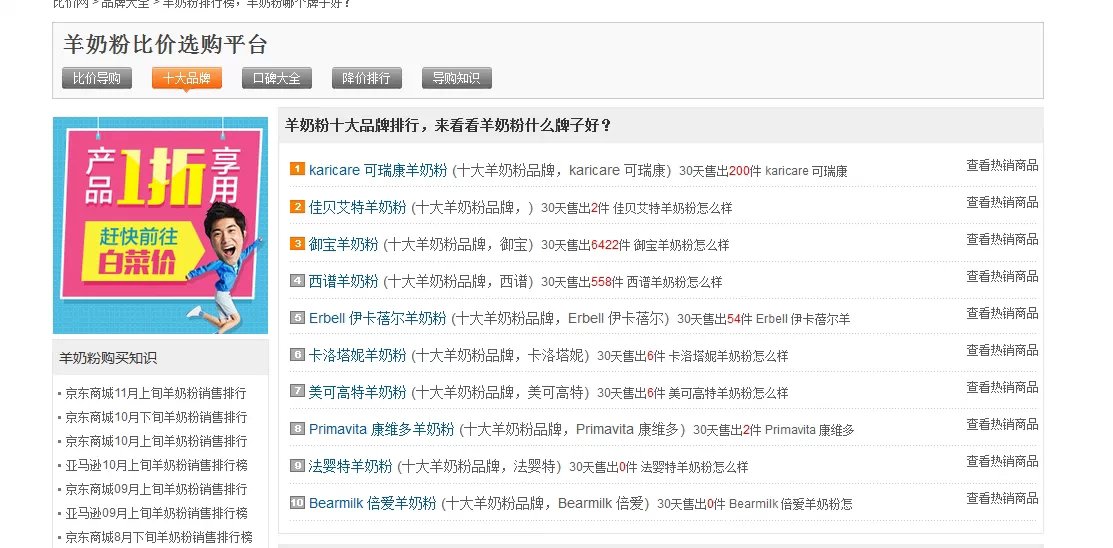1113x548 pixels.
Task: Click 查看热销商品 for 西谱羊奶粉
Action: [x=1002, y=276]
